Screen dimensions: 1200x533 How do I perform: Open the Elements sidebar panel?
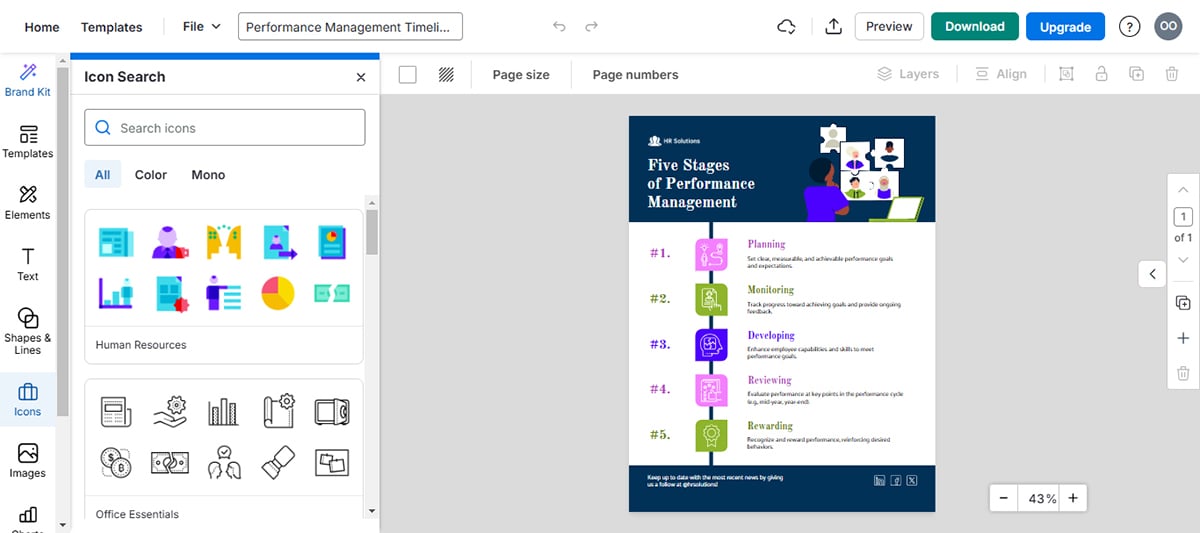[x=28, y=201]
